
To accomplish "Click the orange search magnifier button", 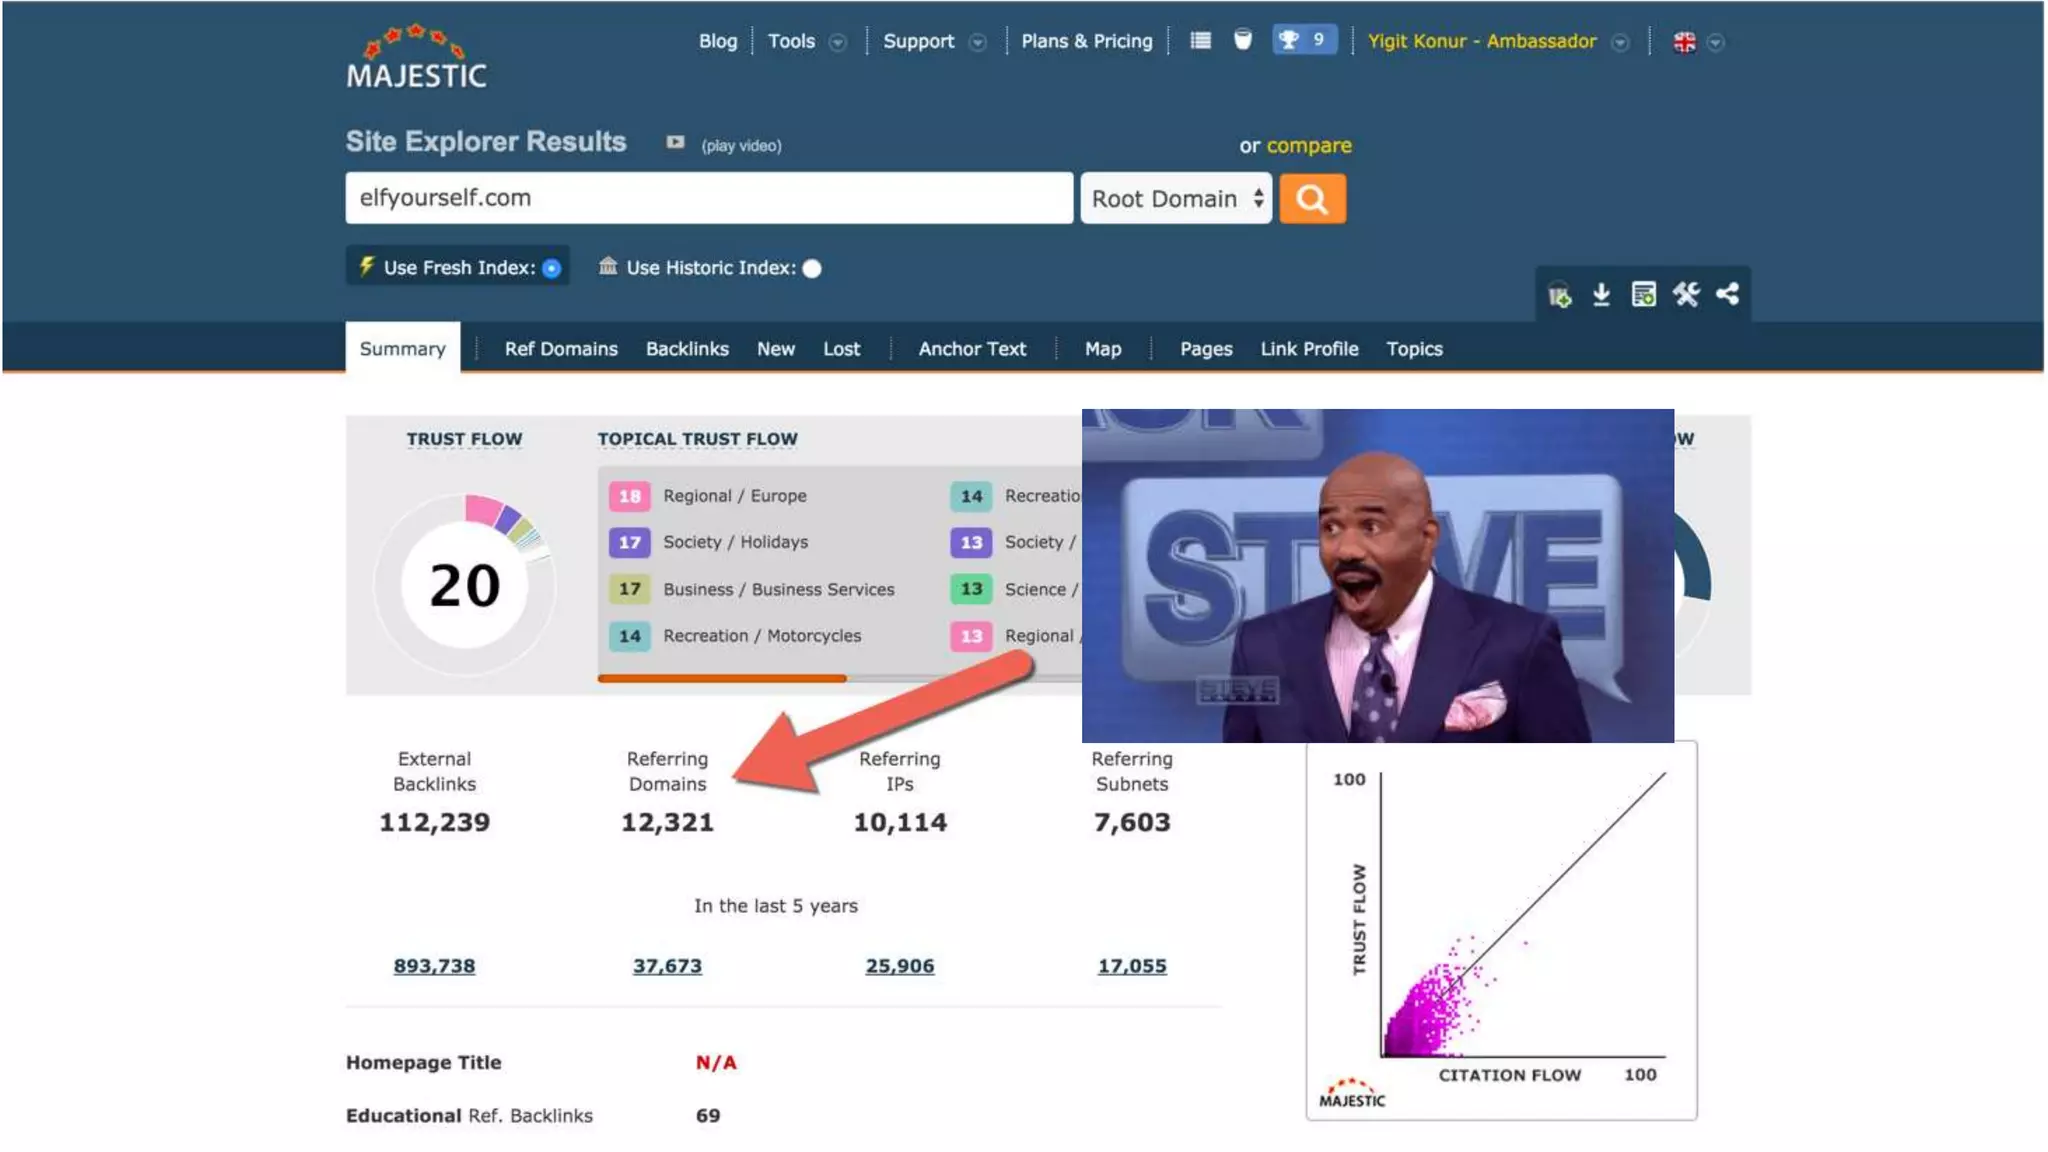I will point(1312,199).
